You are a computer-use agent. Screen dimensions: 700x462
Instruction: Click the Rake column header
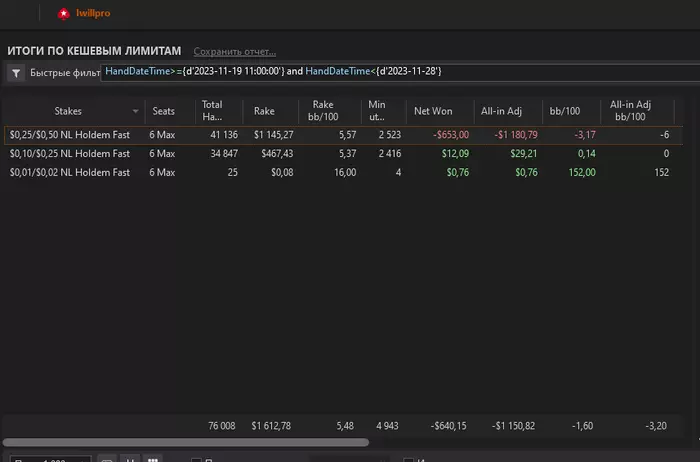(265, 111)
